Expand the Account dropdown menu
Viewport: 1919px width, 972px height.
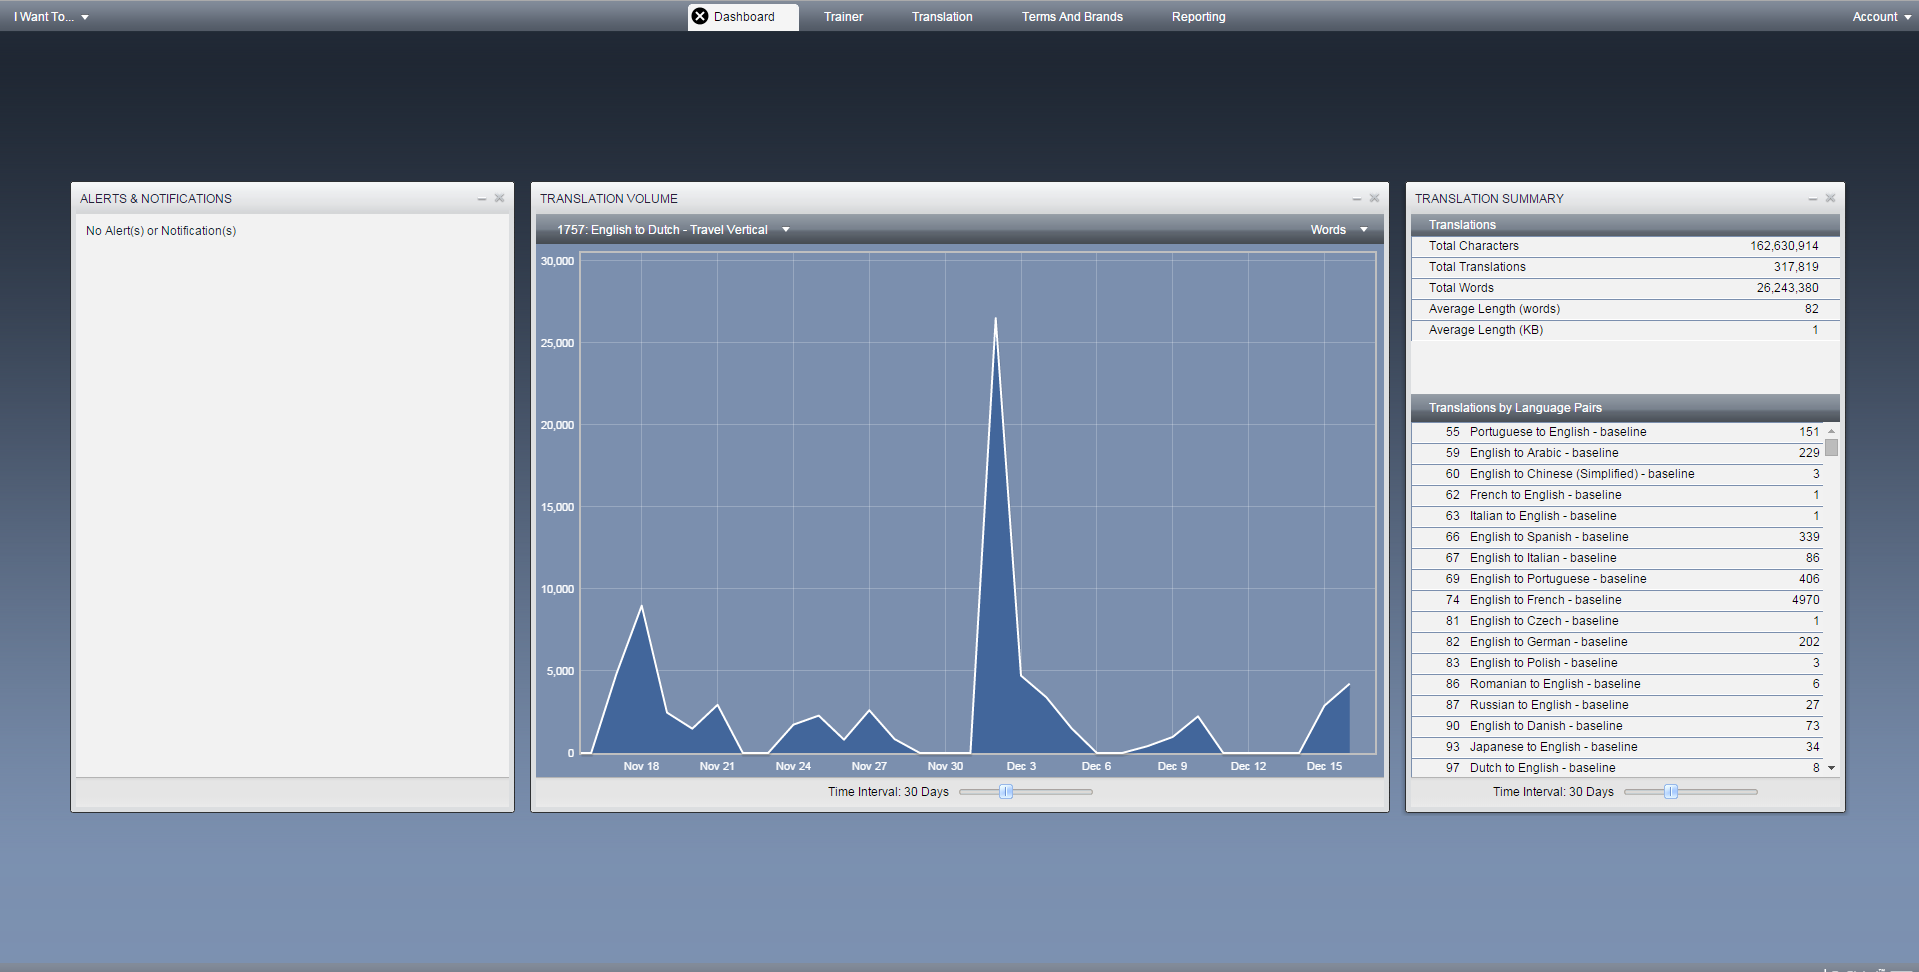[x=1880, y=17]
